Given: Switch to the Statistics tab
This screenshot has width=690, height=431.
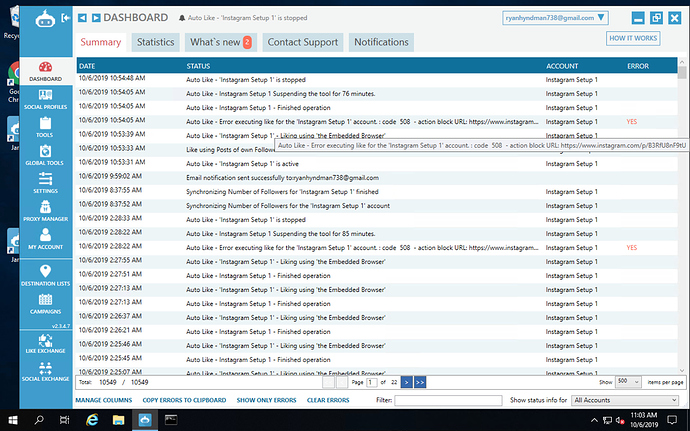Looking at the screenshot, I should (155, 42).
